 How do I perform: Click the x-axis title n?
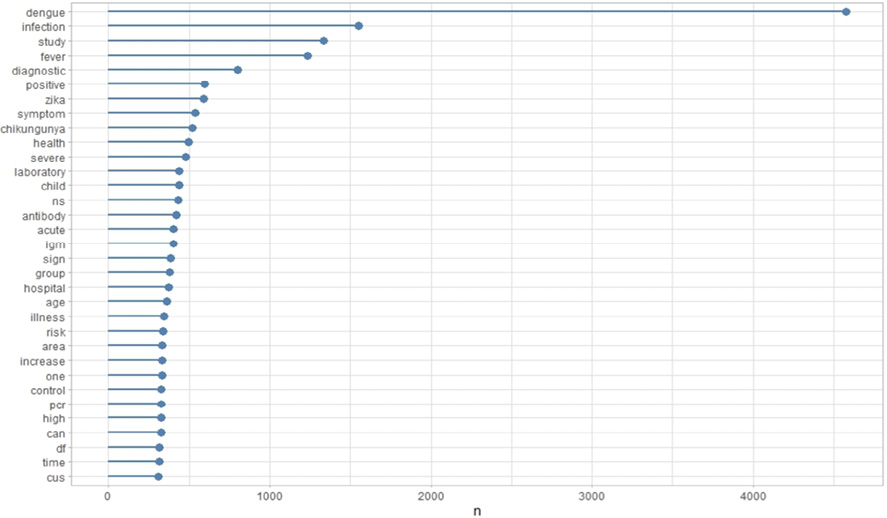[479, 509]
